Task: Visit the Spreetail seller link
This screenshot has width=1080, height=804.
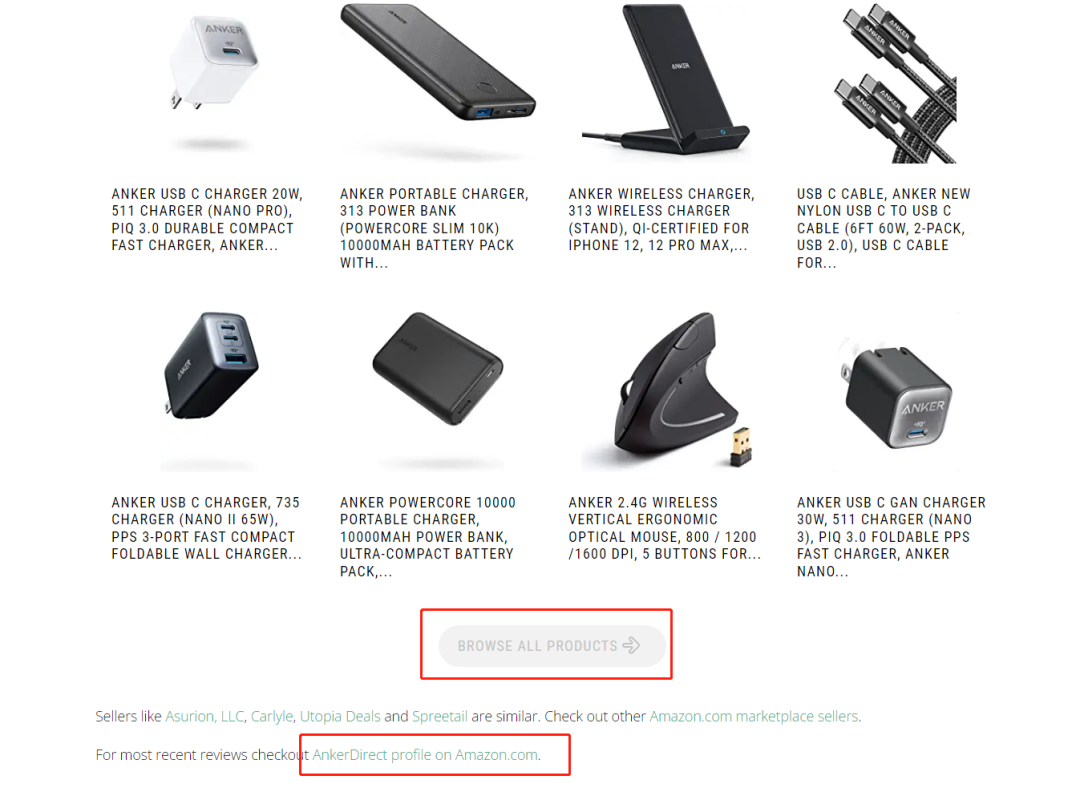Action: pyautogui.click(x=439, y=717)
